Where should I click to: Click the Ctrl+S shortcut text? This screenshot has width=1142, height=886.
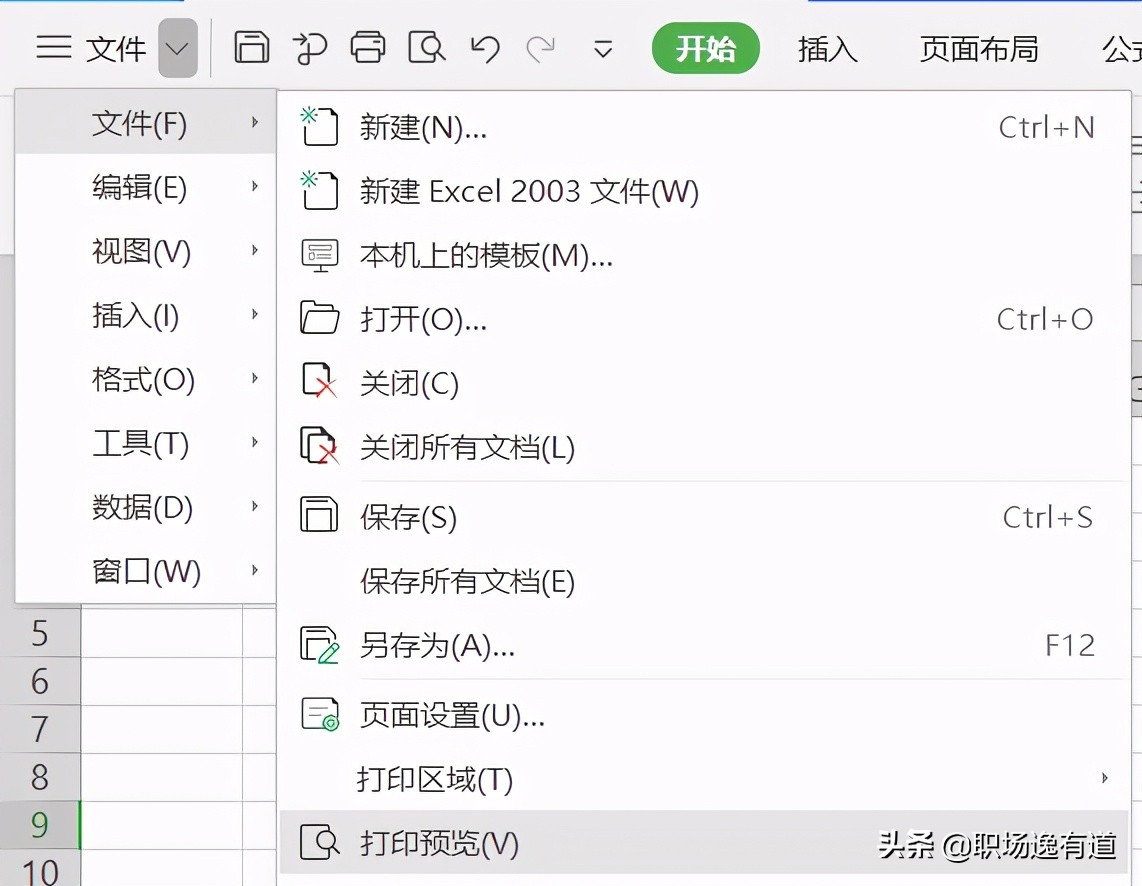pos(1047,518)
